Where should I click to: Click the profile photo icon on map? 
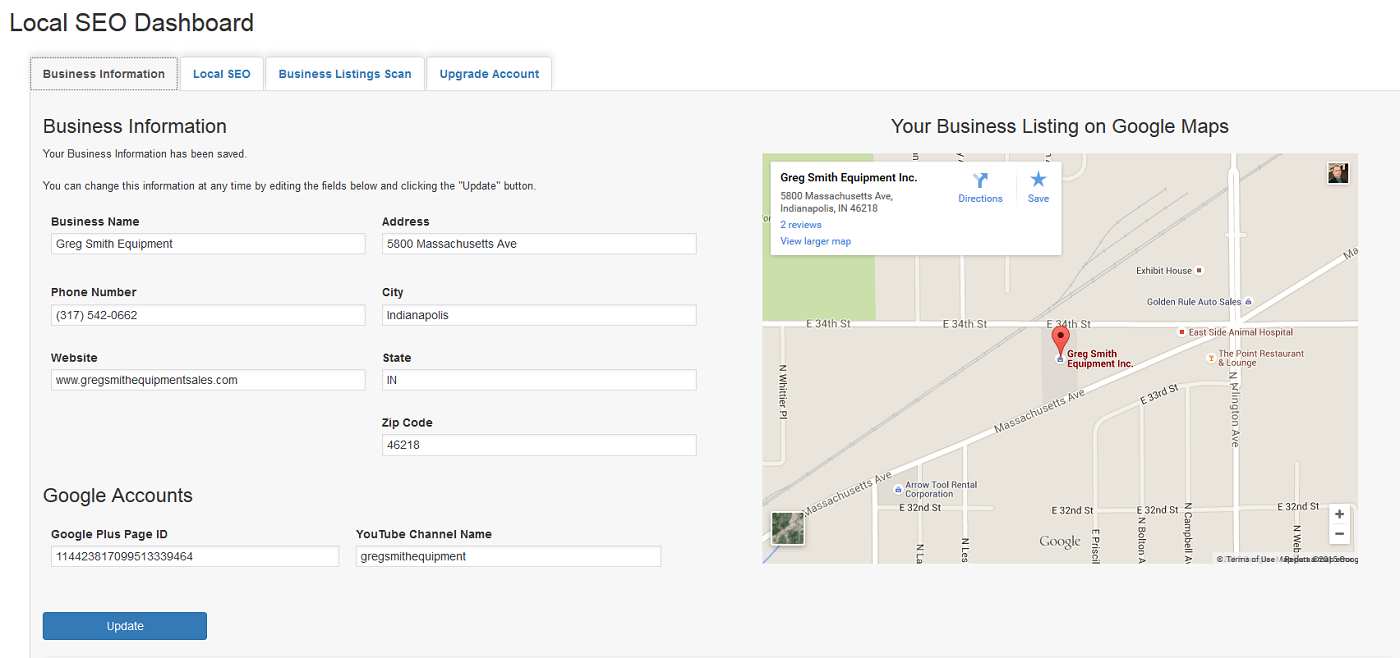pyautogui.click(x=1338, y=173)
